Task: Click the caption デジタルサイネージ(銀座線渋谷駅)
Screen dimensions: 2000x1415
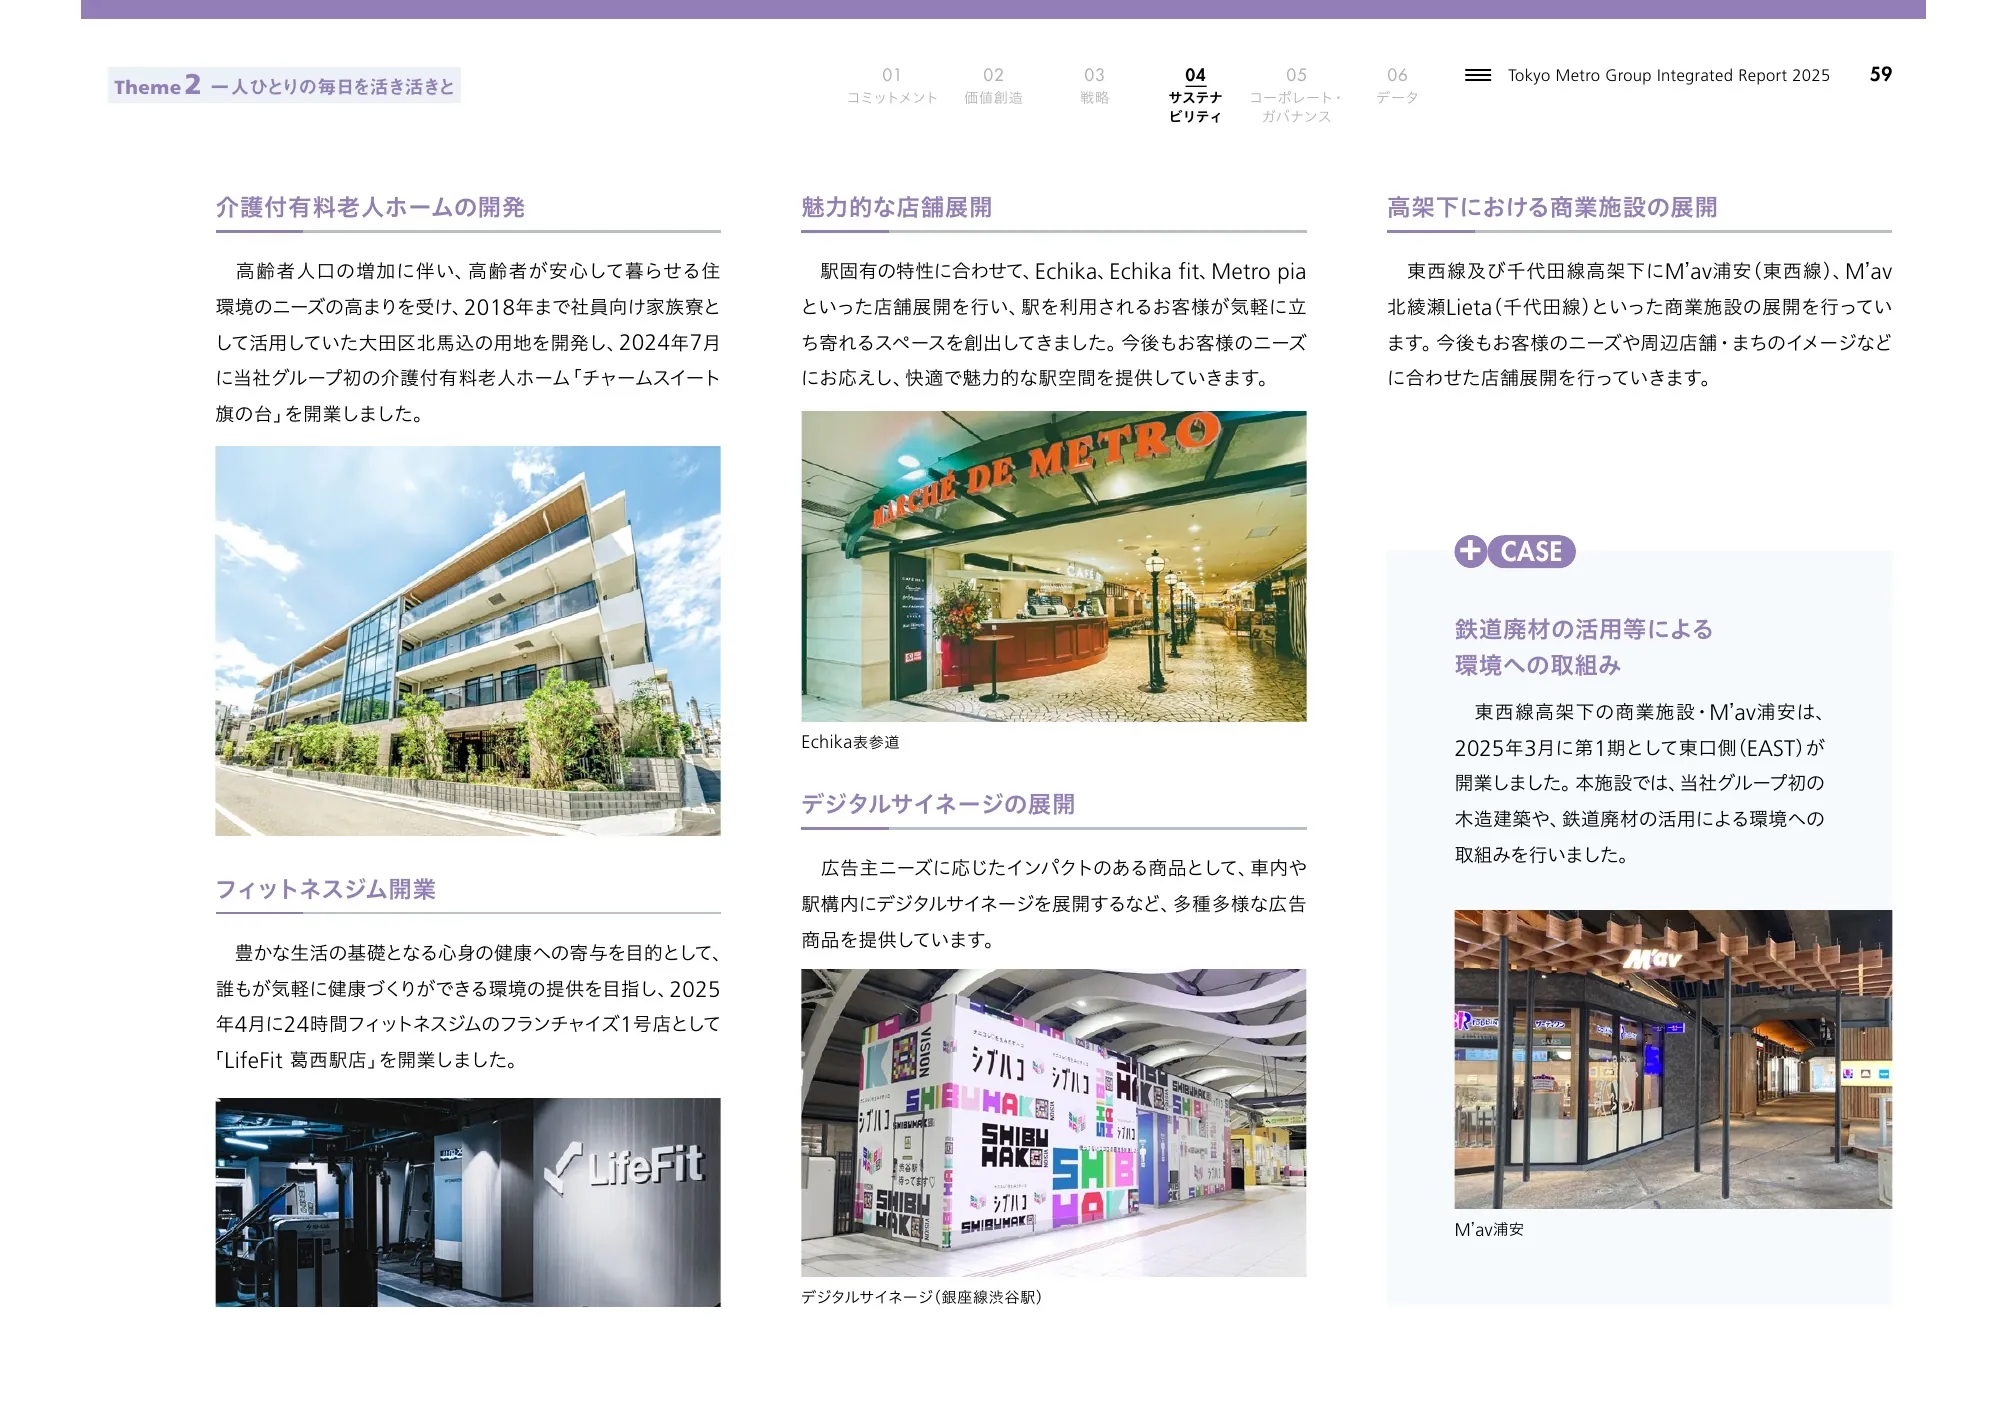Action: (x=922, y=1297)
